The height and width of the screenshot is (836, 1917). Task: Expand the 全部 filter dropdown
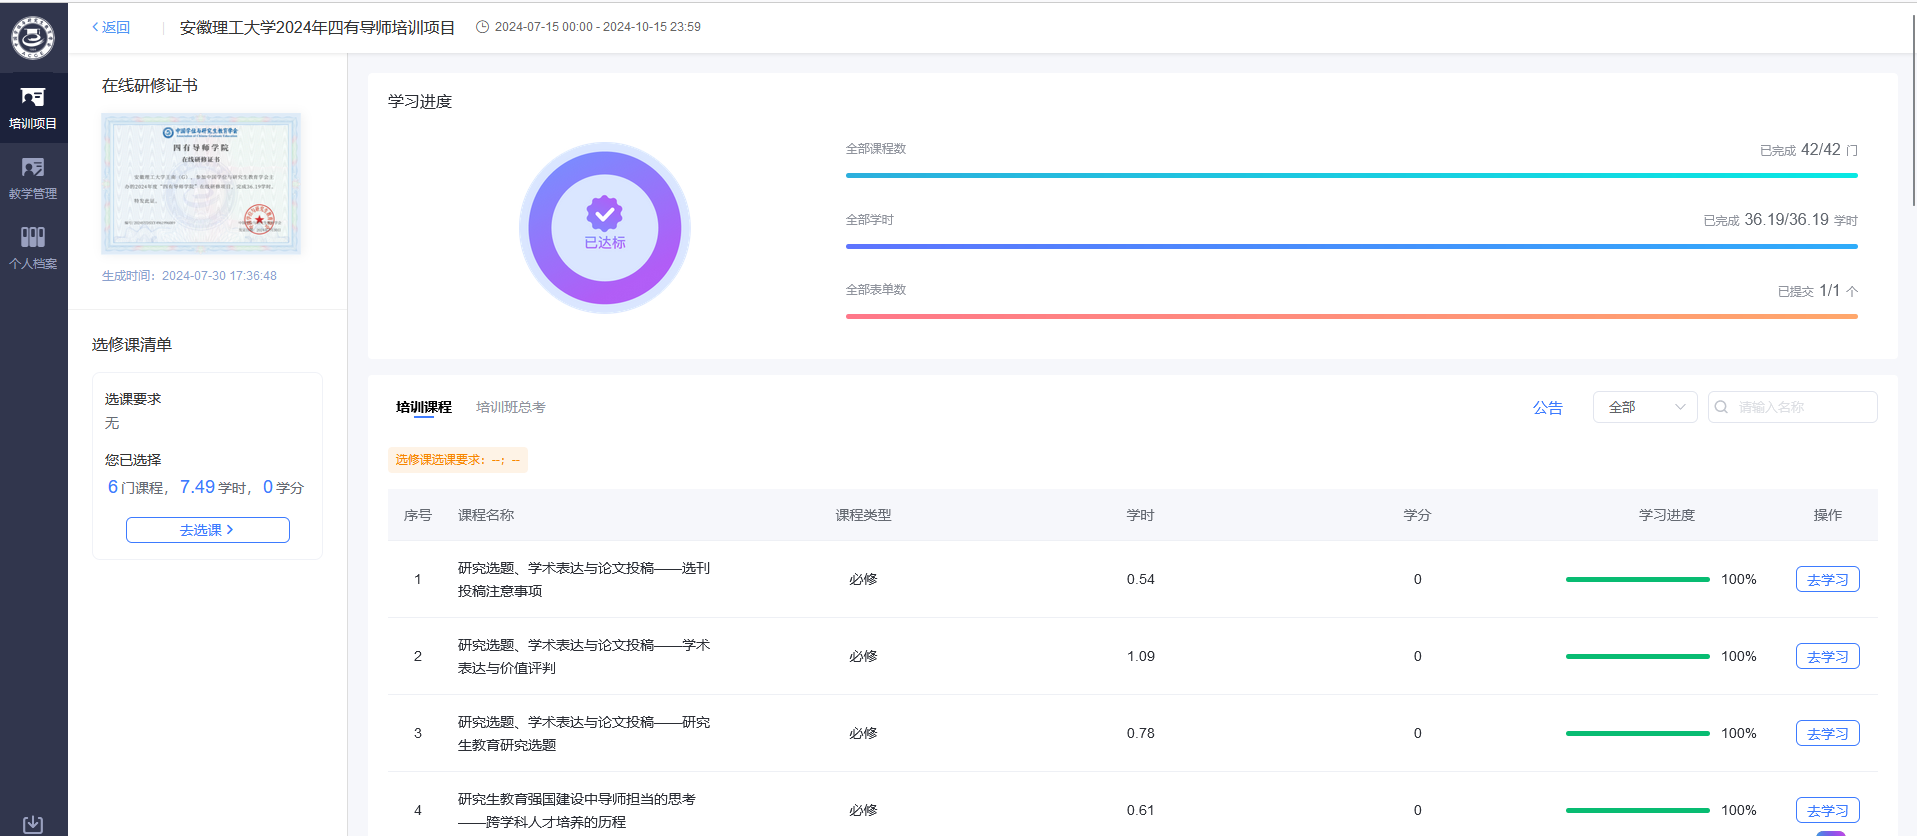[1644, 407]
